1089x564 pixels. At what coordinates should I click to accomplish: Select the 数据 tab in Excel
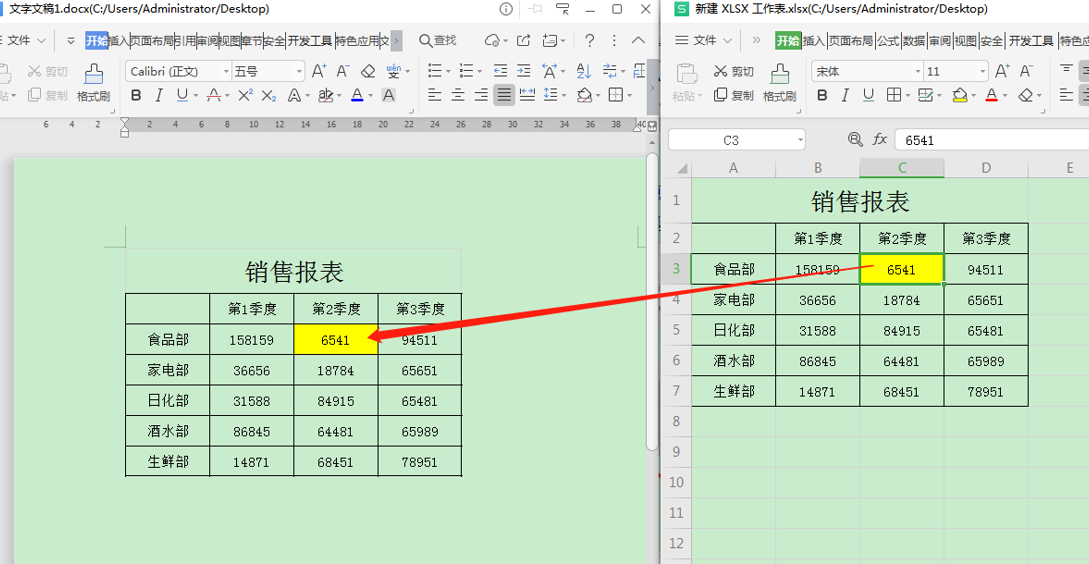(x=913, y=41)
